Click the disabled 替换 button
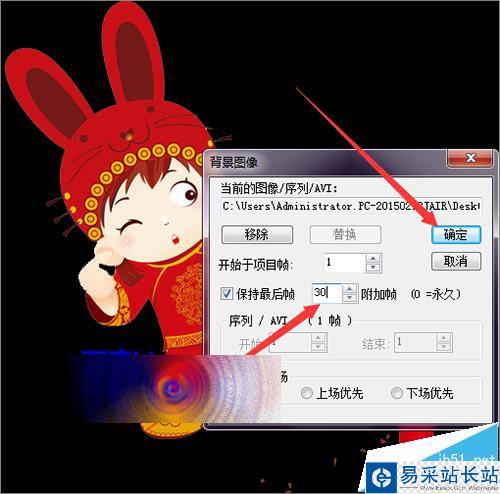Image resolution: width=500 pixels, height=494 pixels. 345,235
